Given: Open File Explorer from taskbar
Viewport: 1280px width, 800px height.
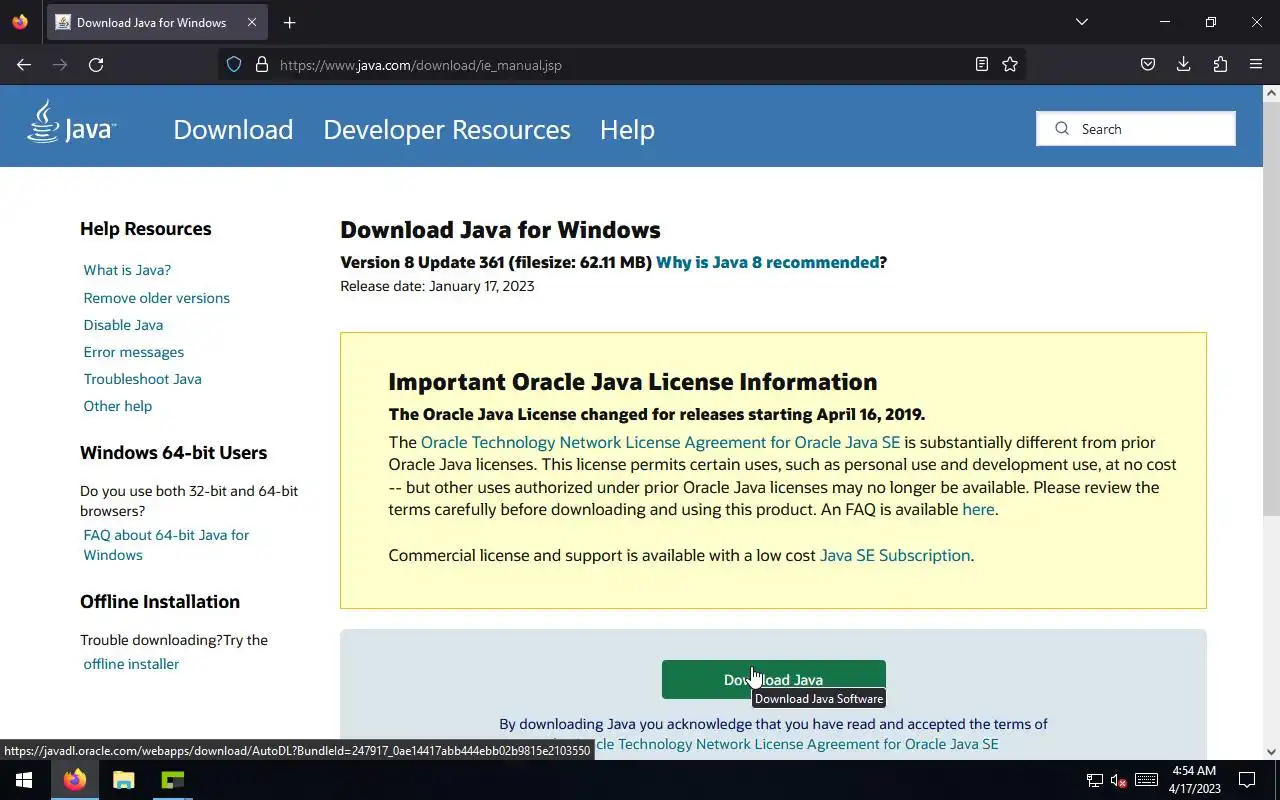Looking at the screenshot, I should (124, 780).
